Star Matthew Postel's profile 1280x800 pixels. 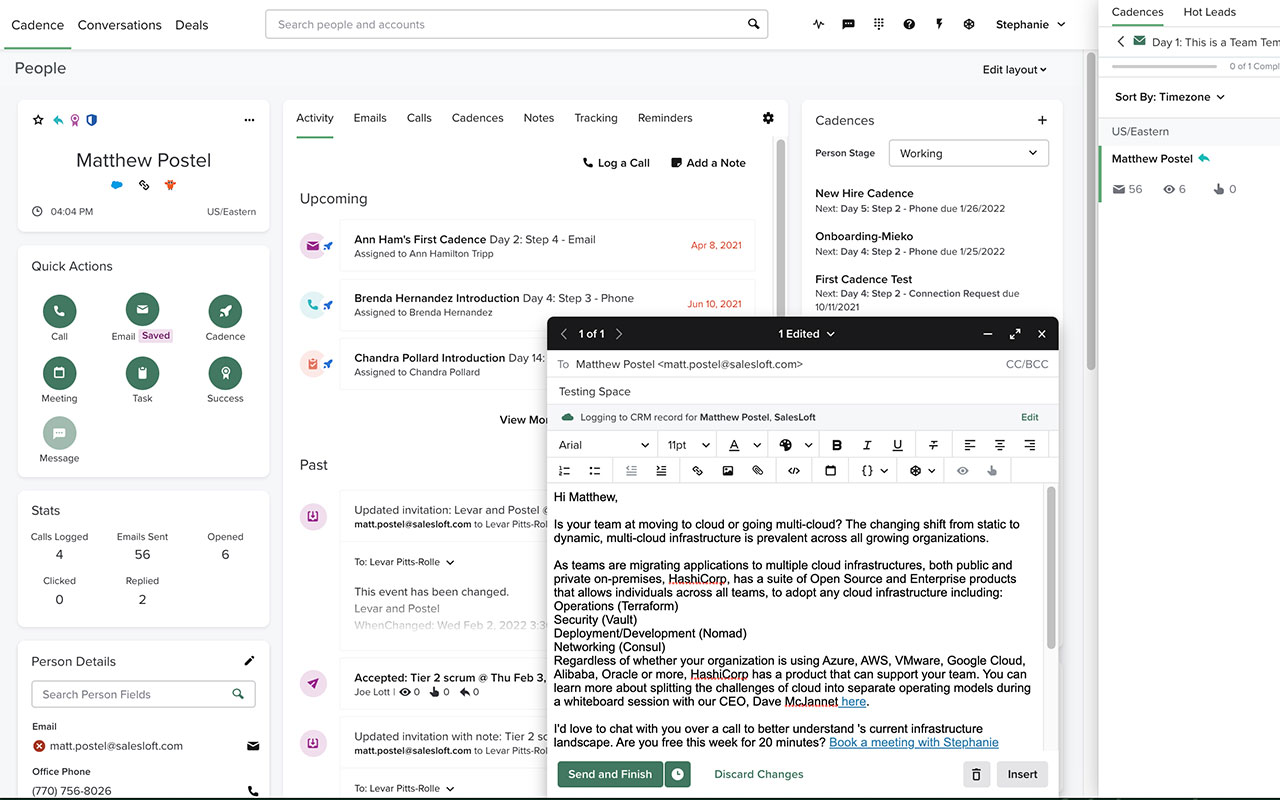coord(38,120)
